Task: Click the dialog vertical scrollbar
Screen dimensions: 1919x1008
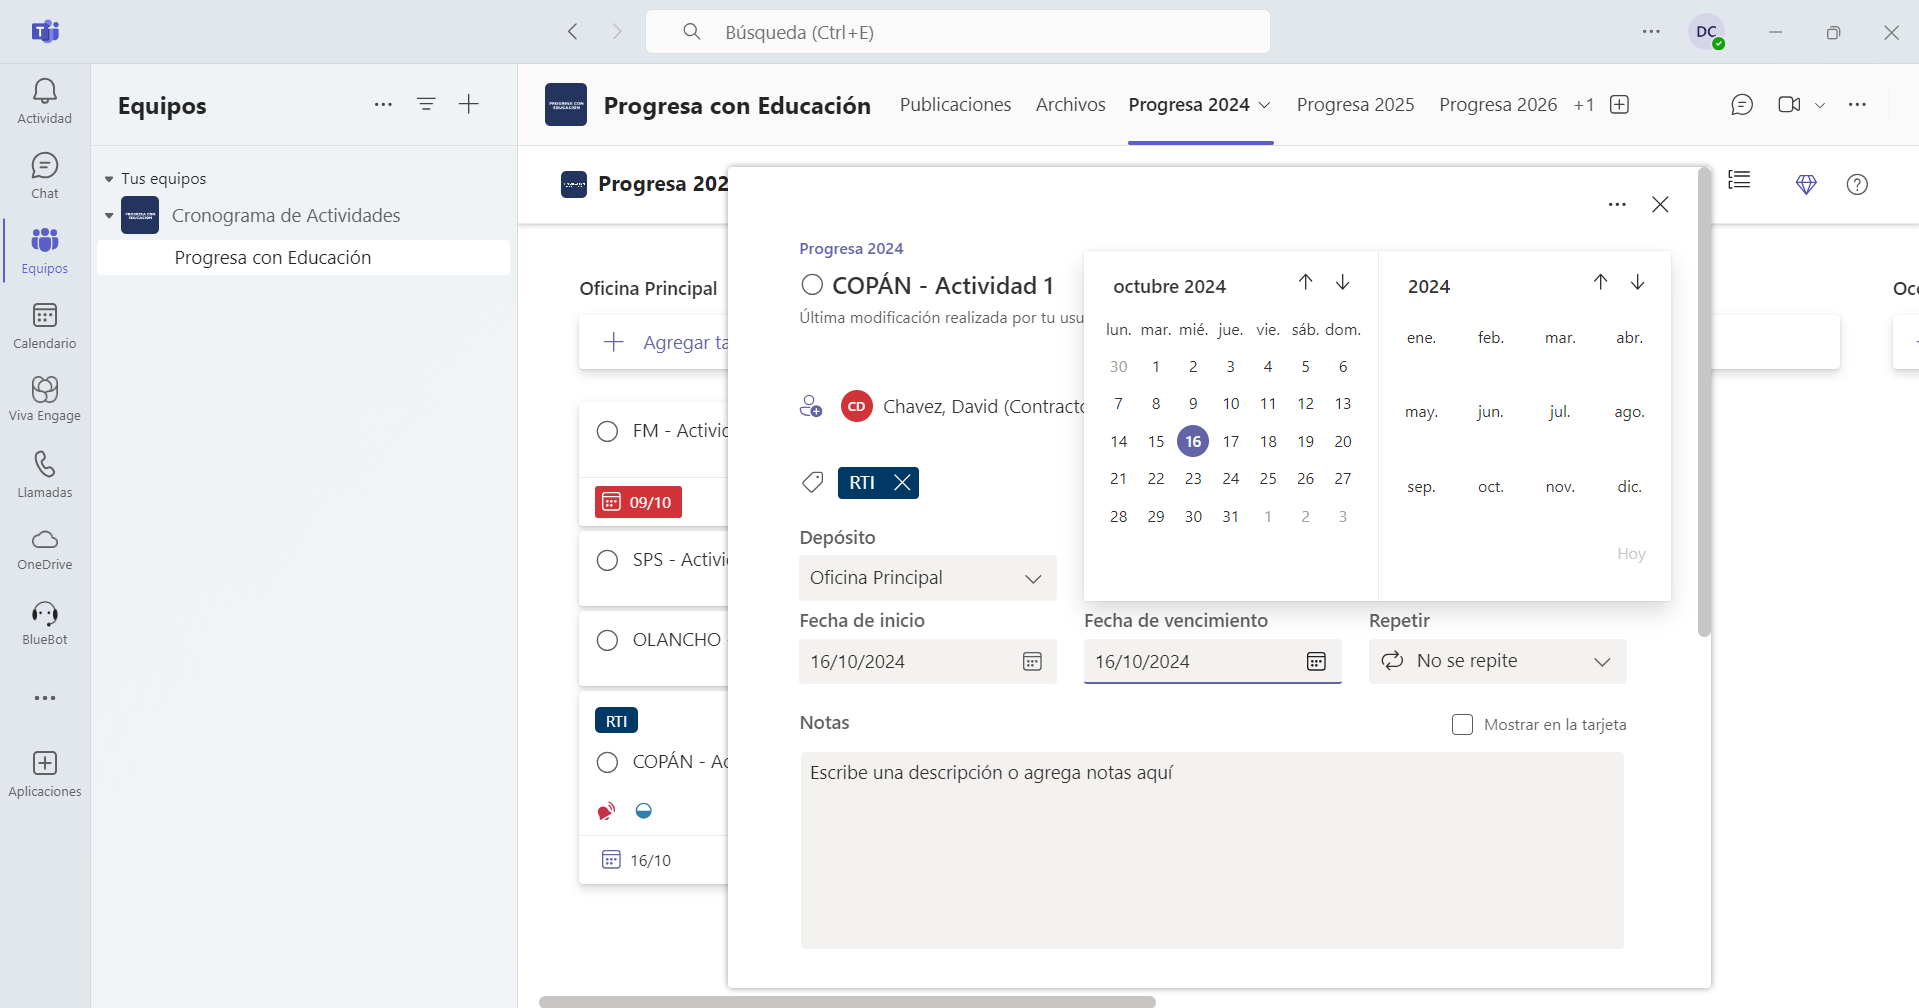Action: click(1704, 402)
